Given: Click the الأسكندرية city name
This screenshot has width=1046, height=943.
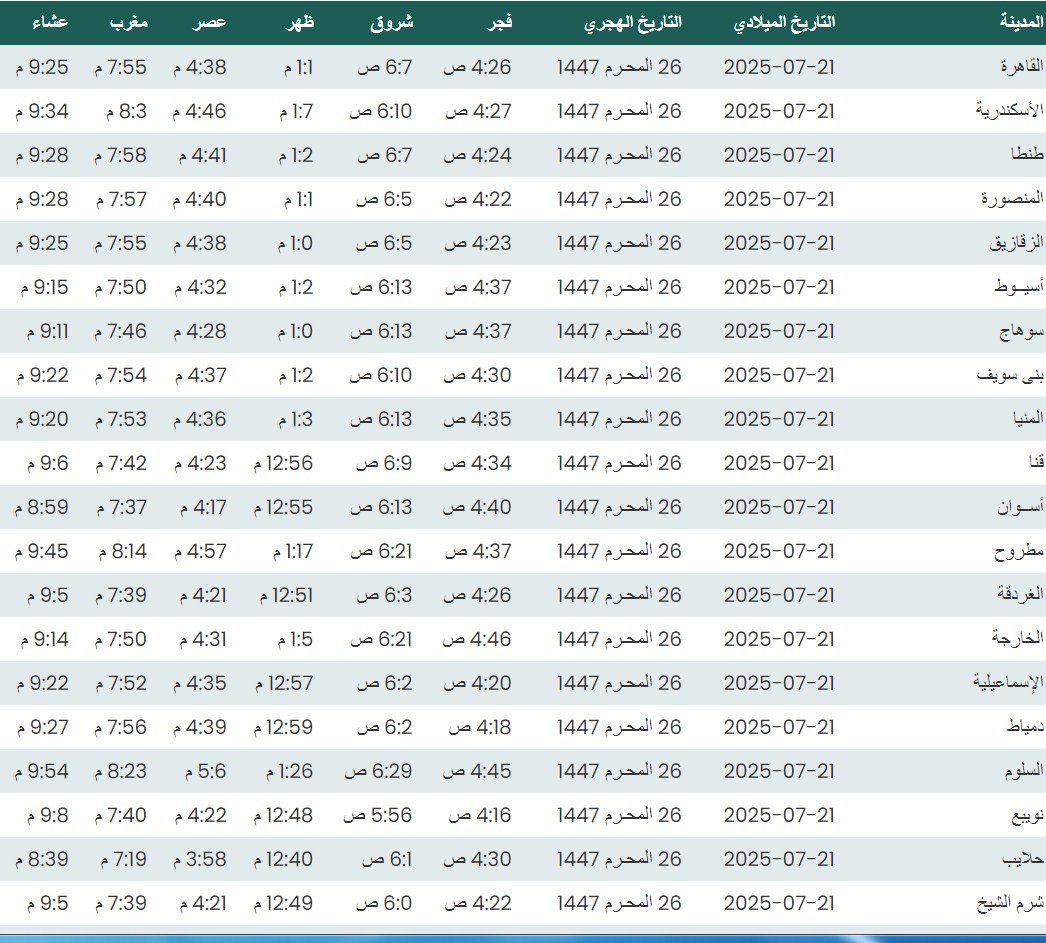Looking at the screenshot, I should tap(1009, 111).
